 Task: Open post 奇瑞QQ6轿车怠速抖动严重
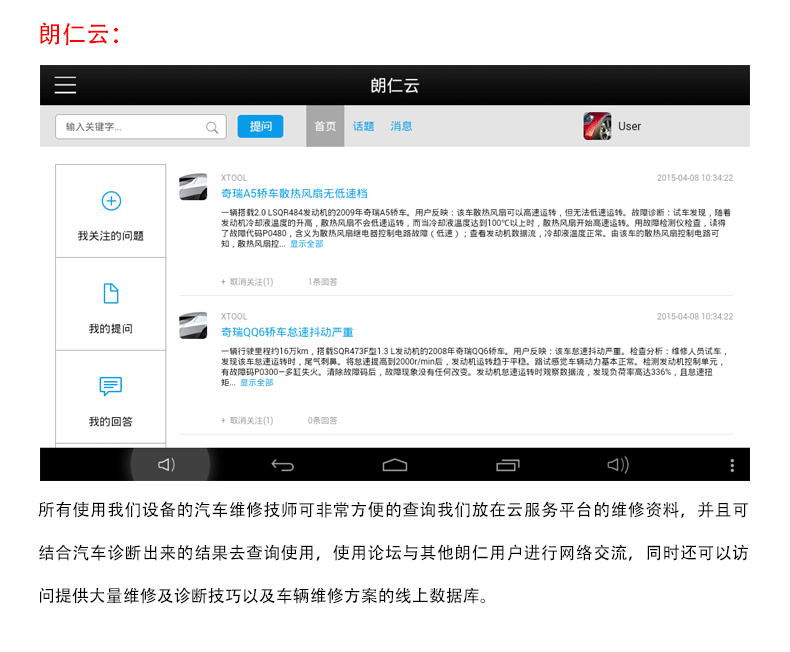tap(287, 332)
